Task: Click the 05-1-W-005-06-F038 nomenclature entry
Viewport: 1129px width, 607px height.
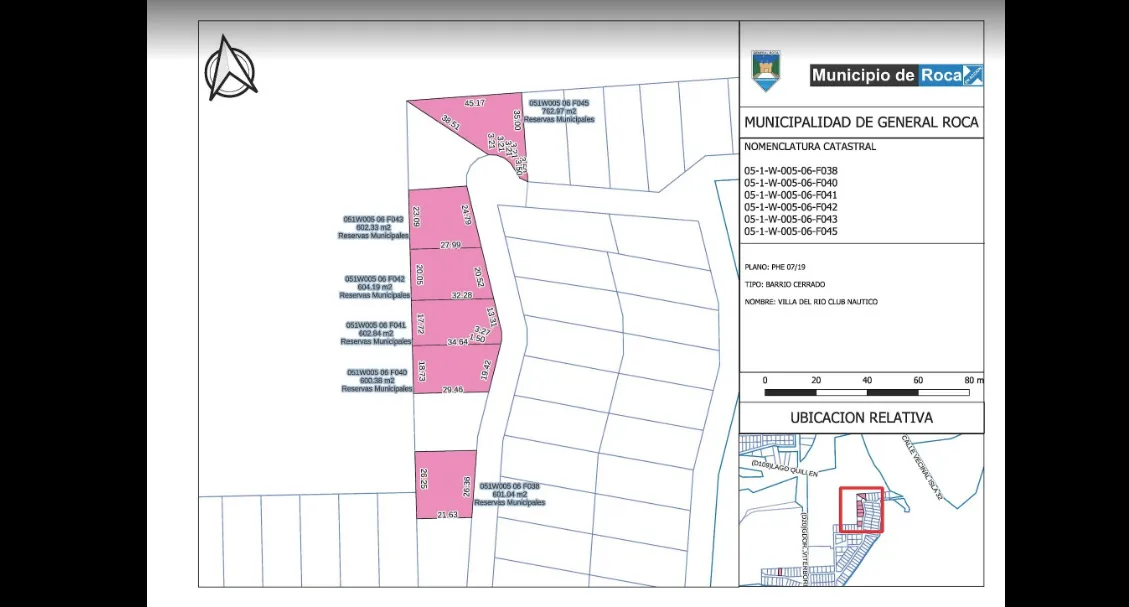Action: [791, 171]
